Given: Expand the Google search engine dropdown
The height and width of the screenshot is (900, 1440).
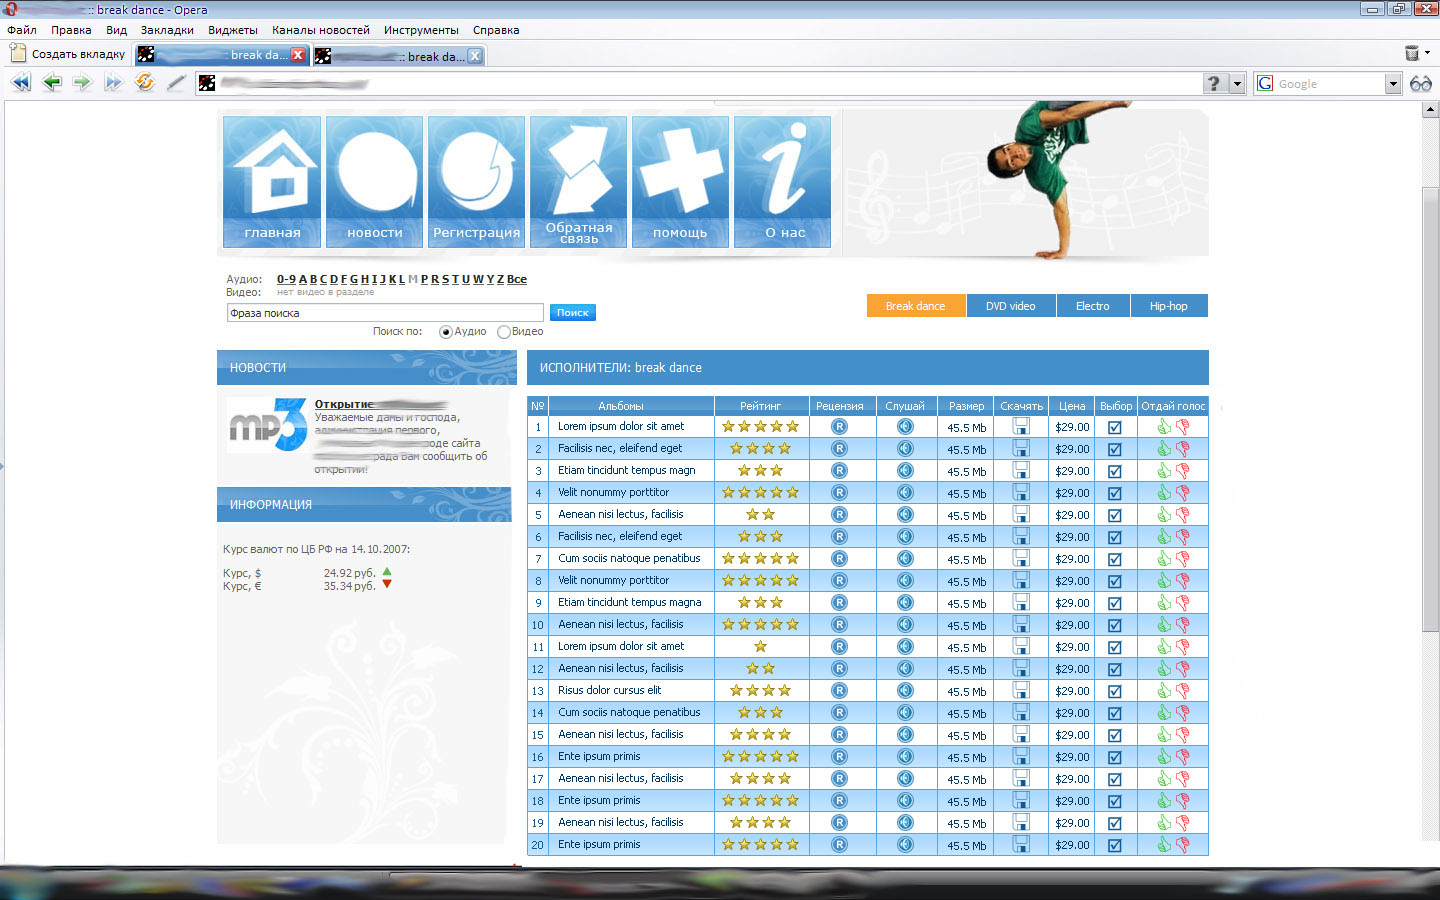Looking at the screenshot, I should coord(1393,84).
